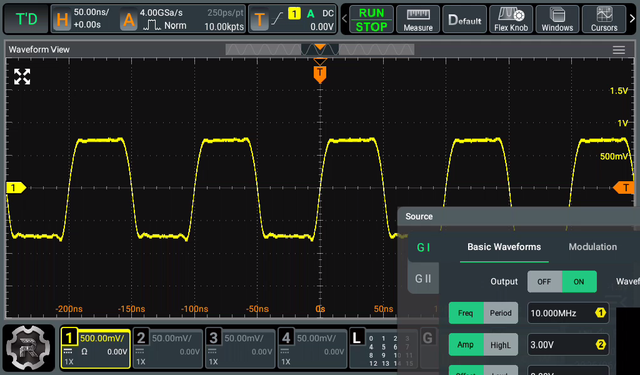Click the Norm acquisition mode icon
The width and height of the screenshot is (640, 375).
point(165,25)
